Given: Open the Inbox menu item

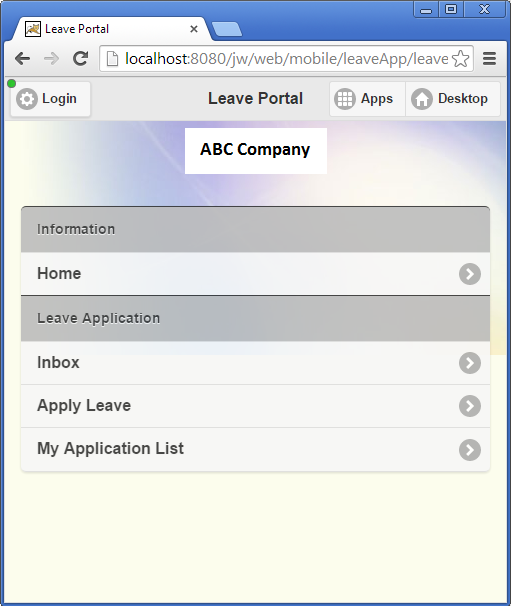Looking at the screenshot, I should click(256, 363).
